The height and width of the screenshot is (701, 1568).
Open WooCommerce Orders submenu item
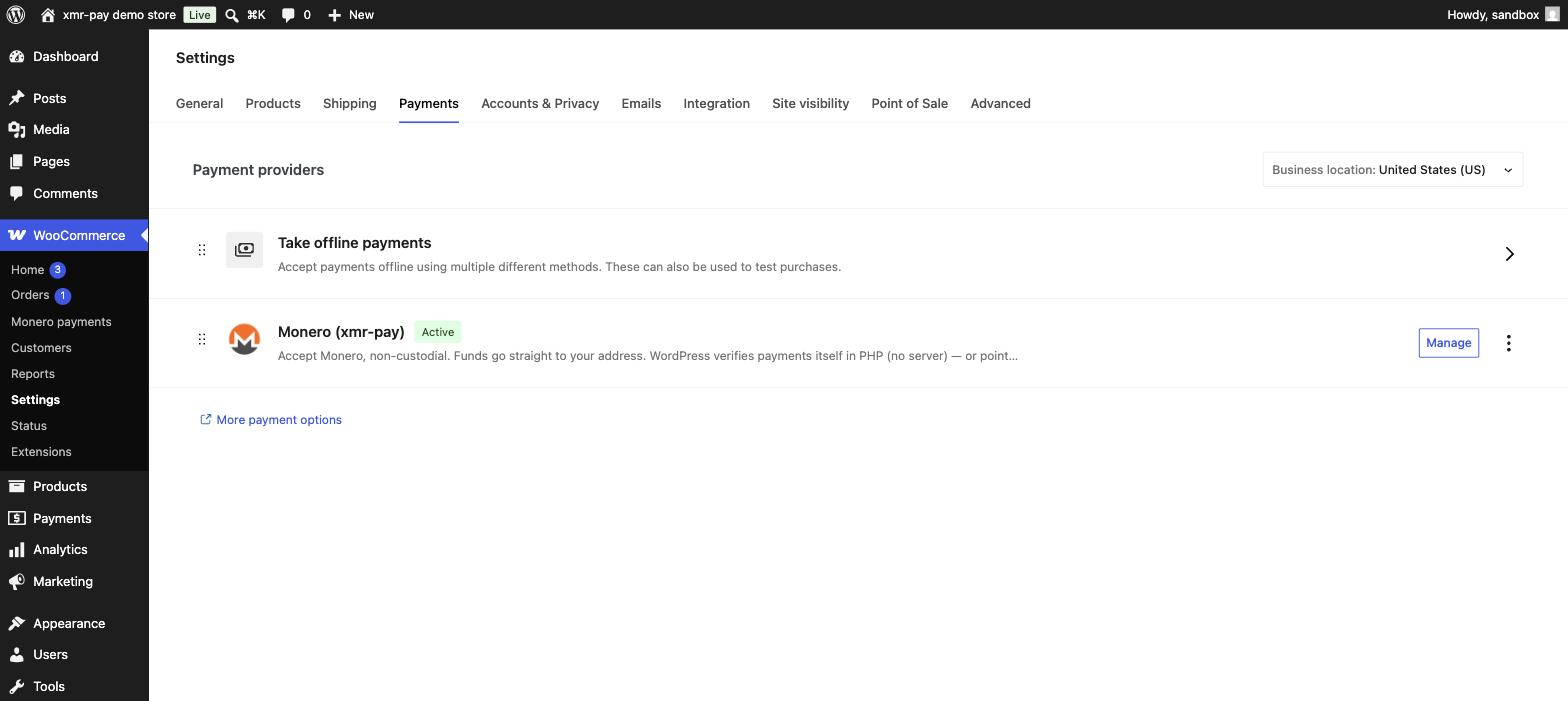(x=30, y=295)
